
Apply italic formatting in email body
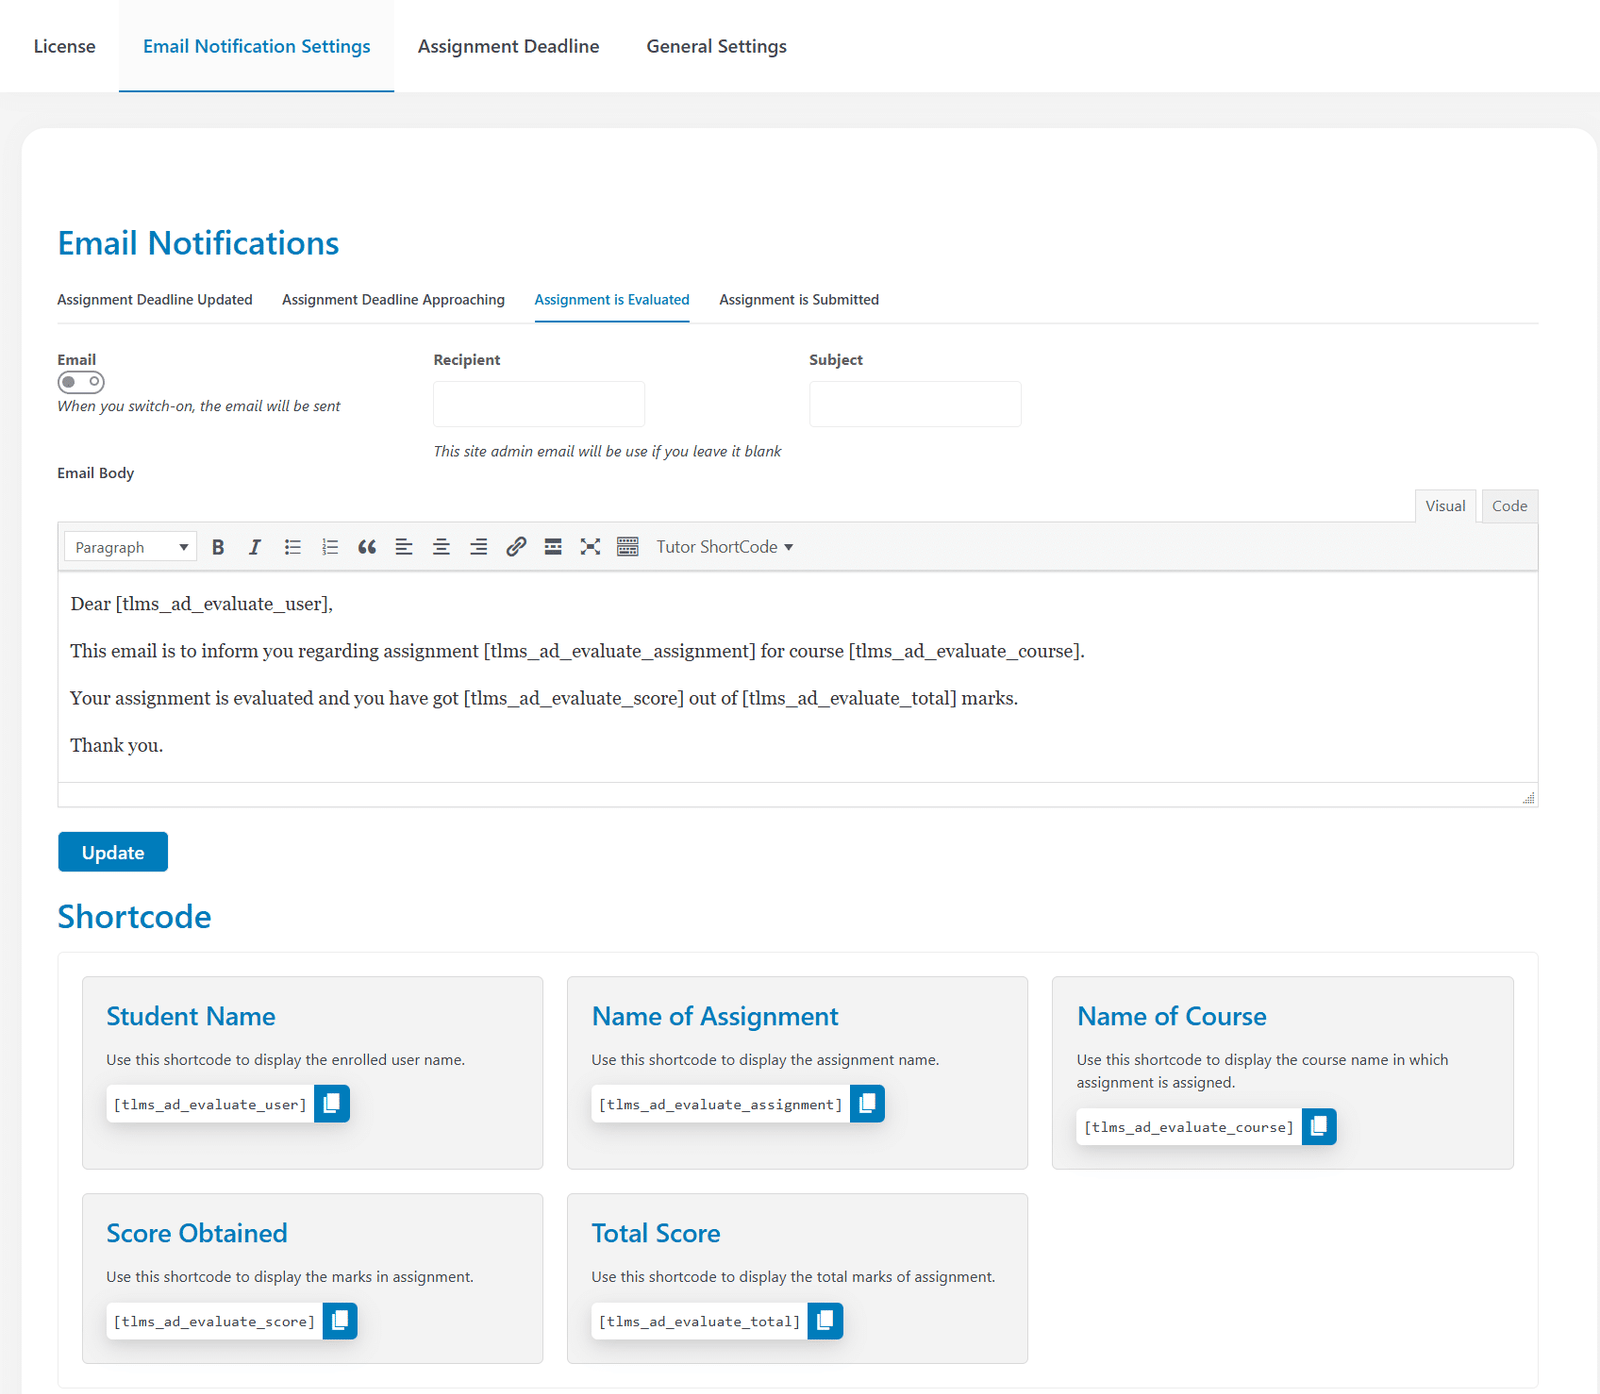255,547
